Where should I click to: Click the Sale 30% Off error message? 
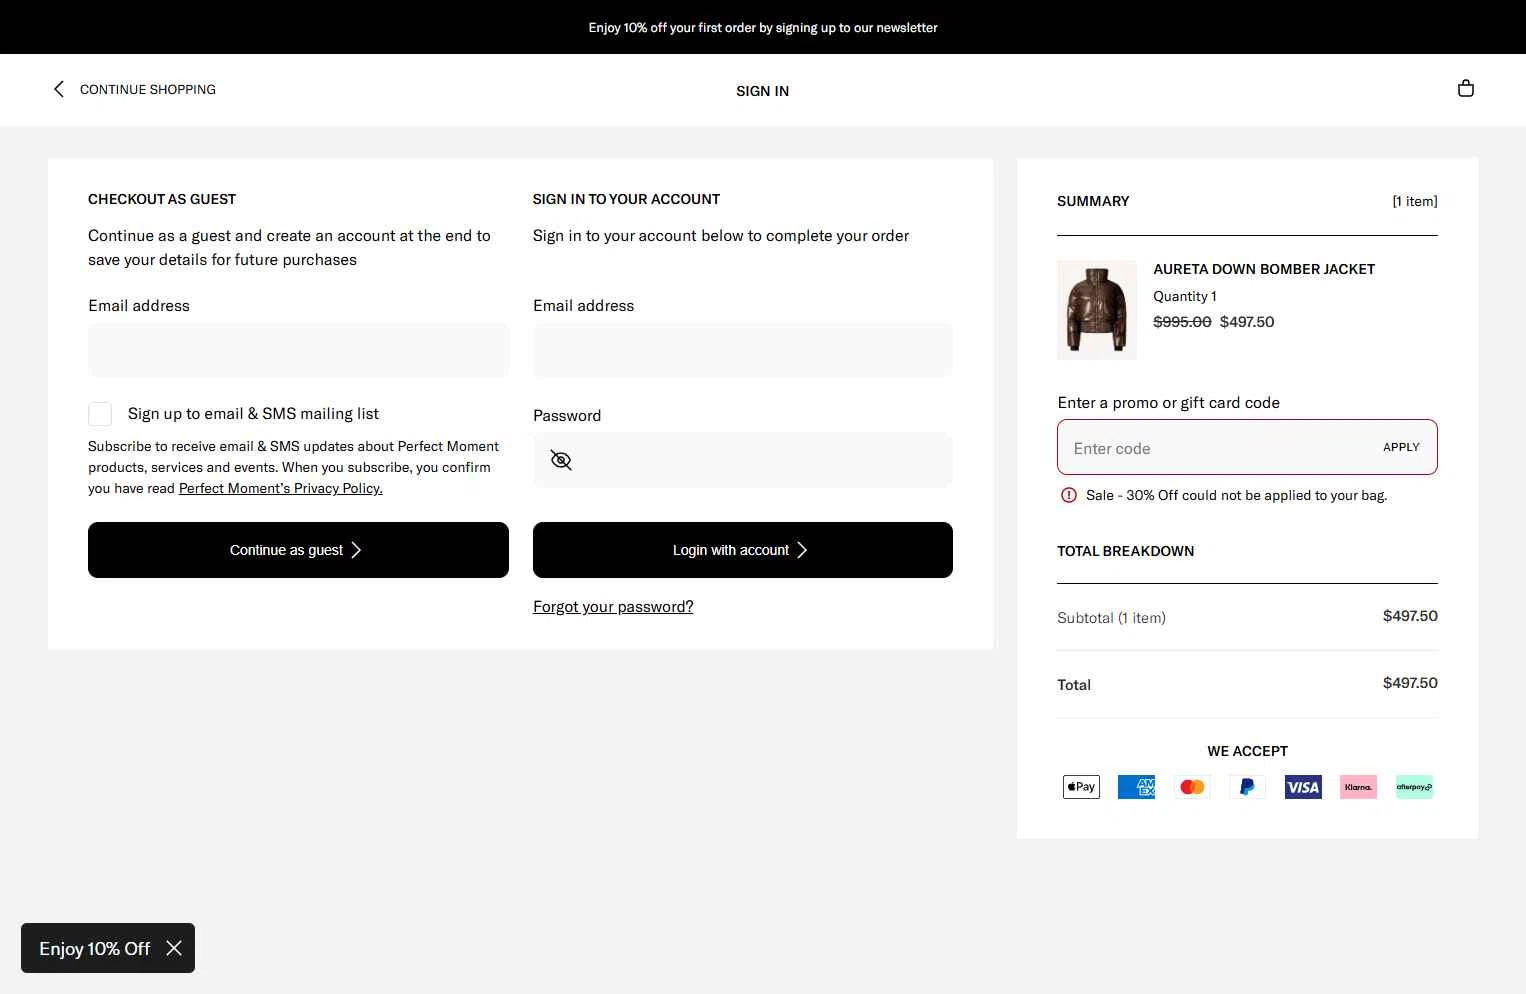tap(1236, 495)
